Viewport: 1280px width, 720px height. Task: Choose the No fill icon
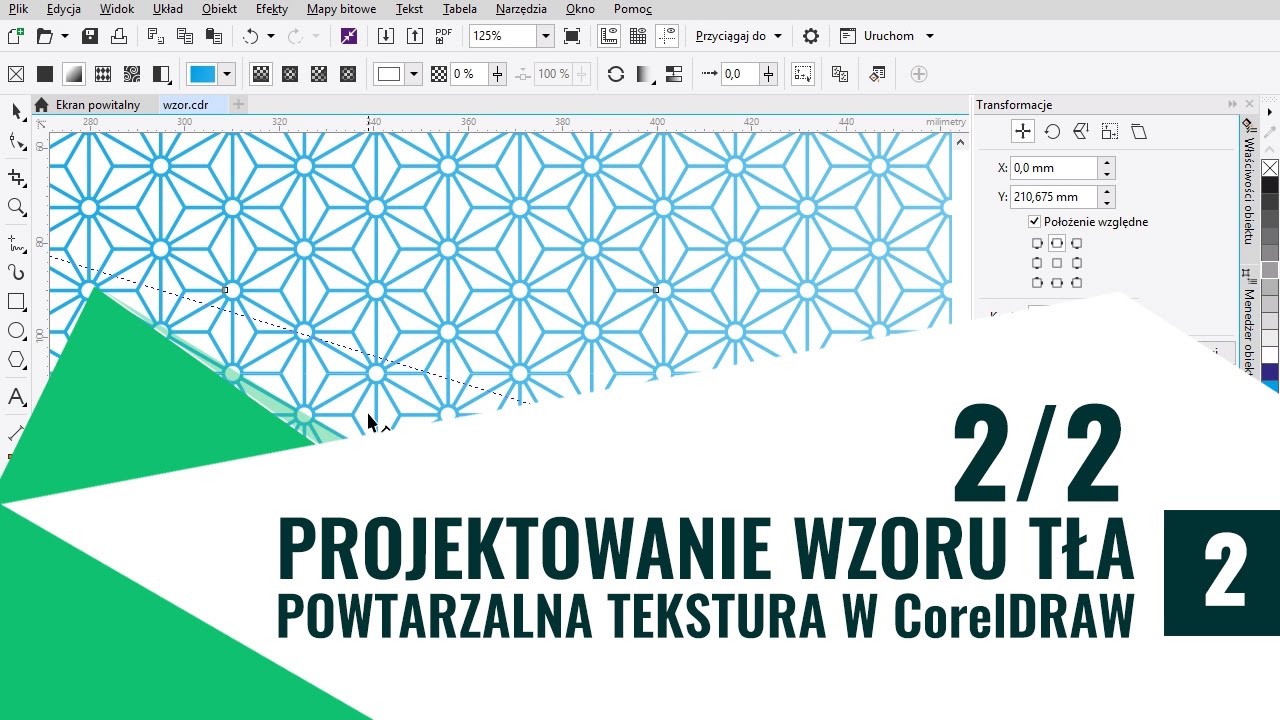coord(16,74)
